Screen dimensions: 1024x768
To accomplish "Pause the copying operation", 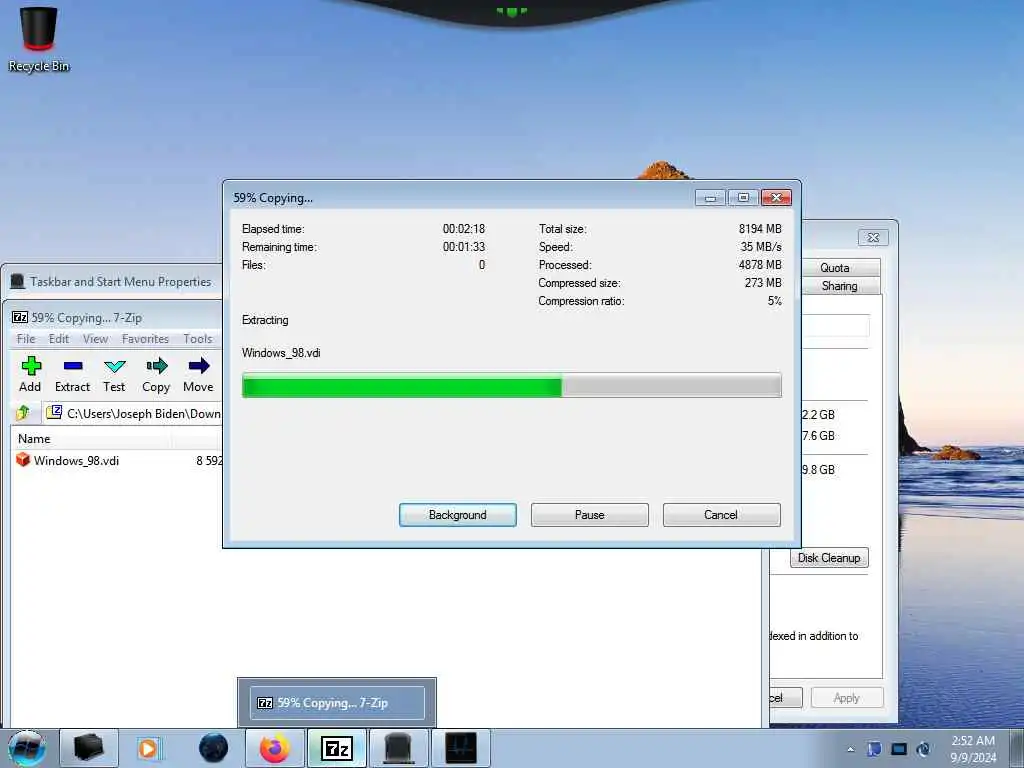I will coord(590,515).
